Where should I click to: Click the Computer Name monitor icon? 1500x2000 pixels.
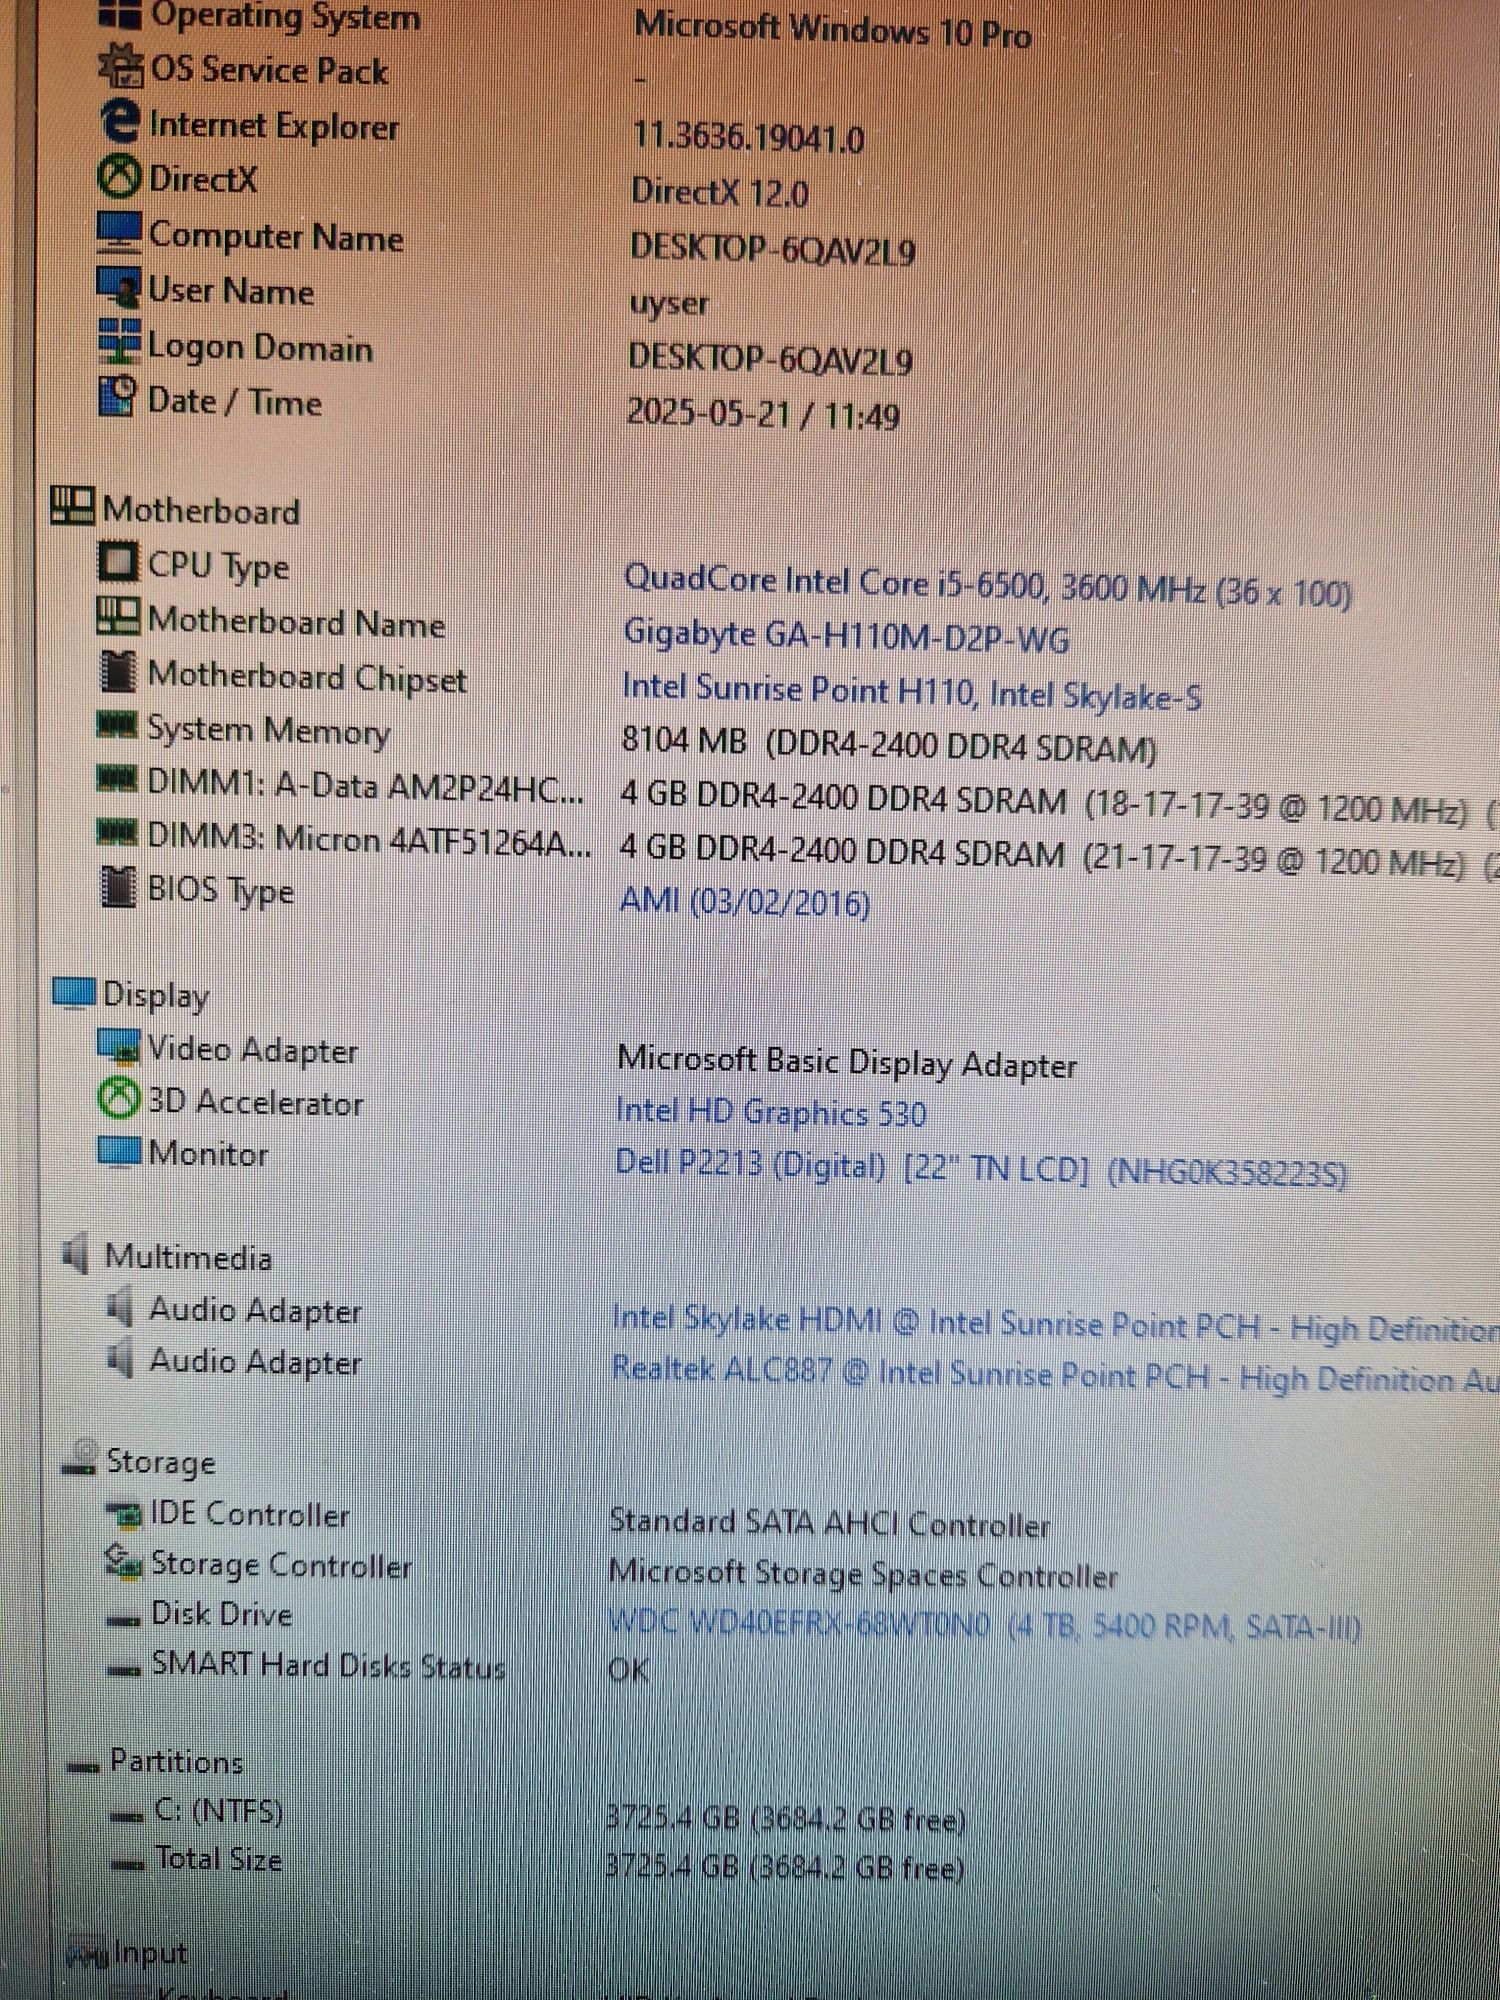coord(119,232)
